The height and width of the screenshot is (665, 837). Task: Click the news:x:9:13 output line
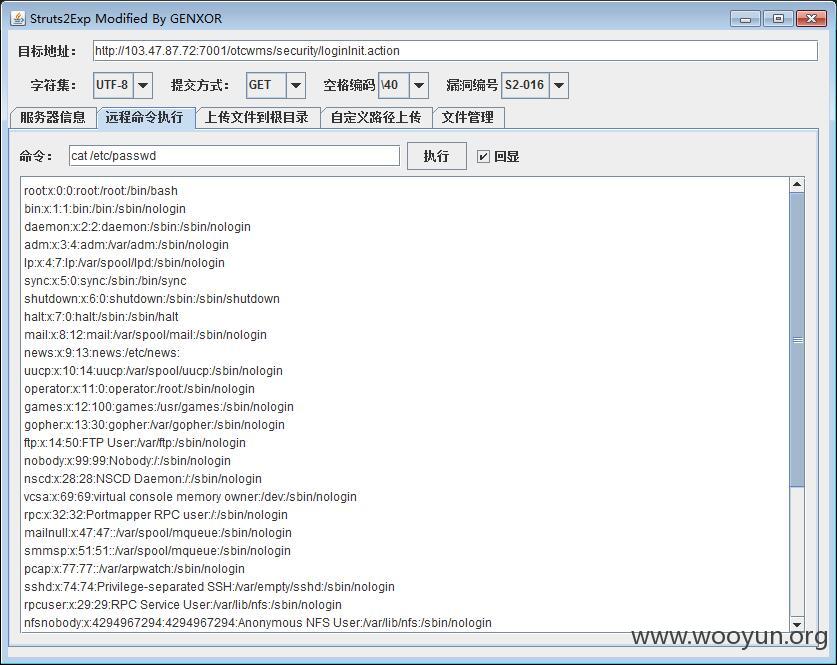(x=101, y=353)
